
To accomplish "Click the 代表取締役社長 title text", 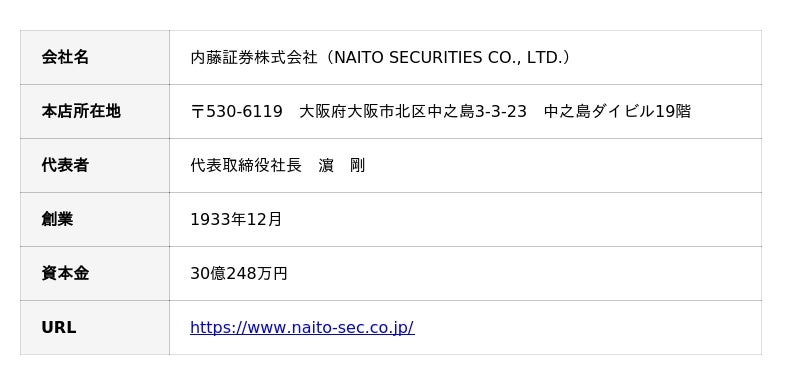I will pyautogui.click(x=246, y=165).
